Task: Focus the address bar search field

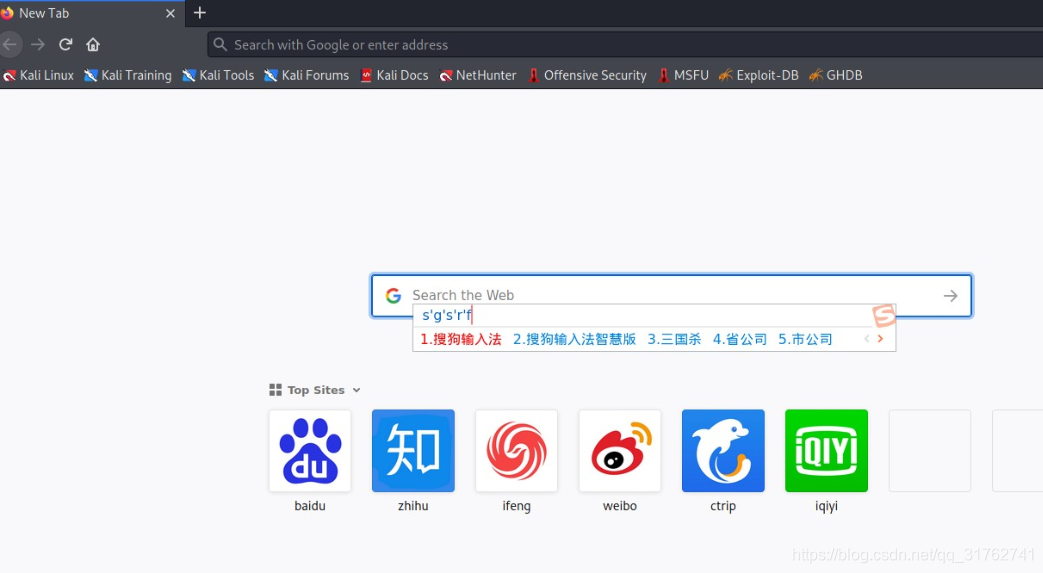Action: click(625, 45)
